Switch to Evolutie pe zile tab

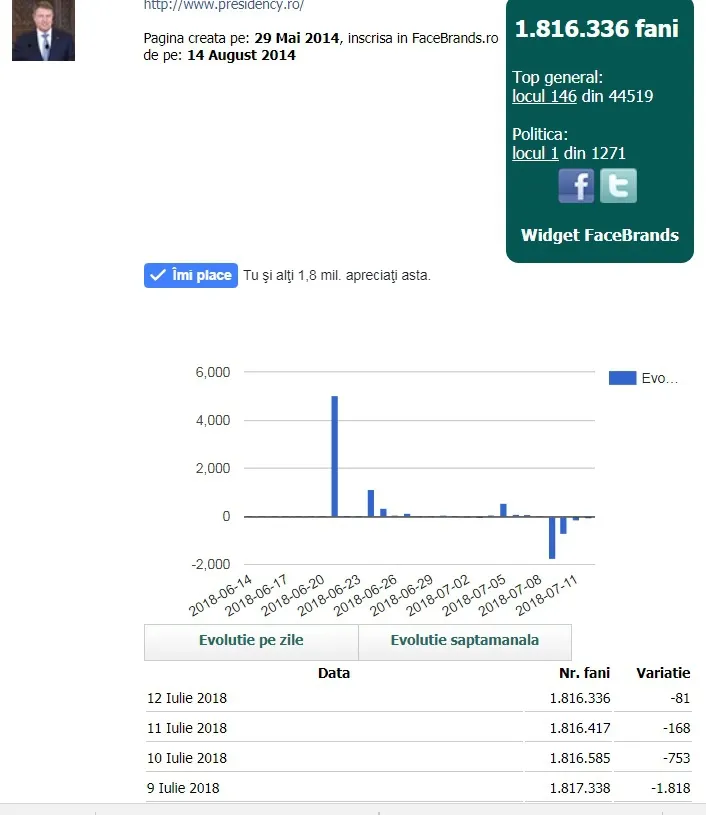tap(251, 641)
